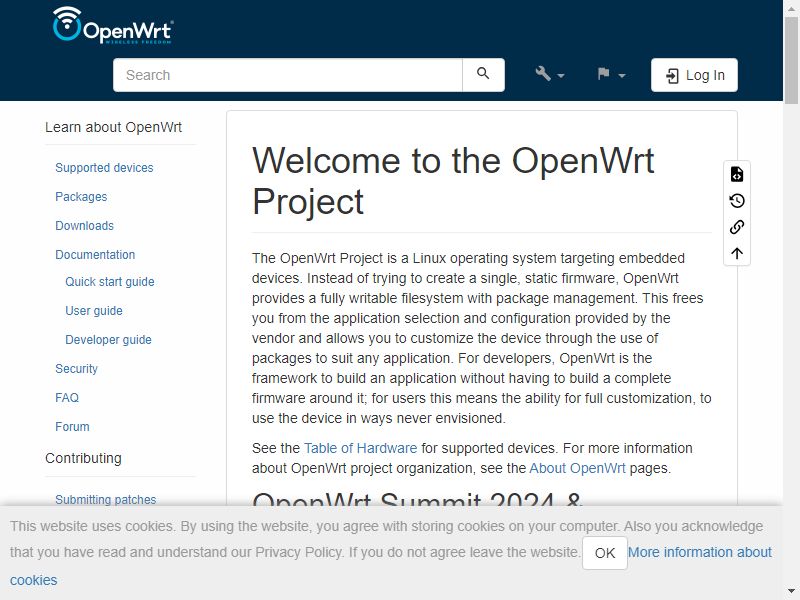
Task: Open the FAQ sidebar link
Action: pyautogui.click(x=67, y=398)
